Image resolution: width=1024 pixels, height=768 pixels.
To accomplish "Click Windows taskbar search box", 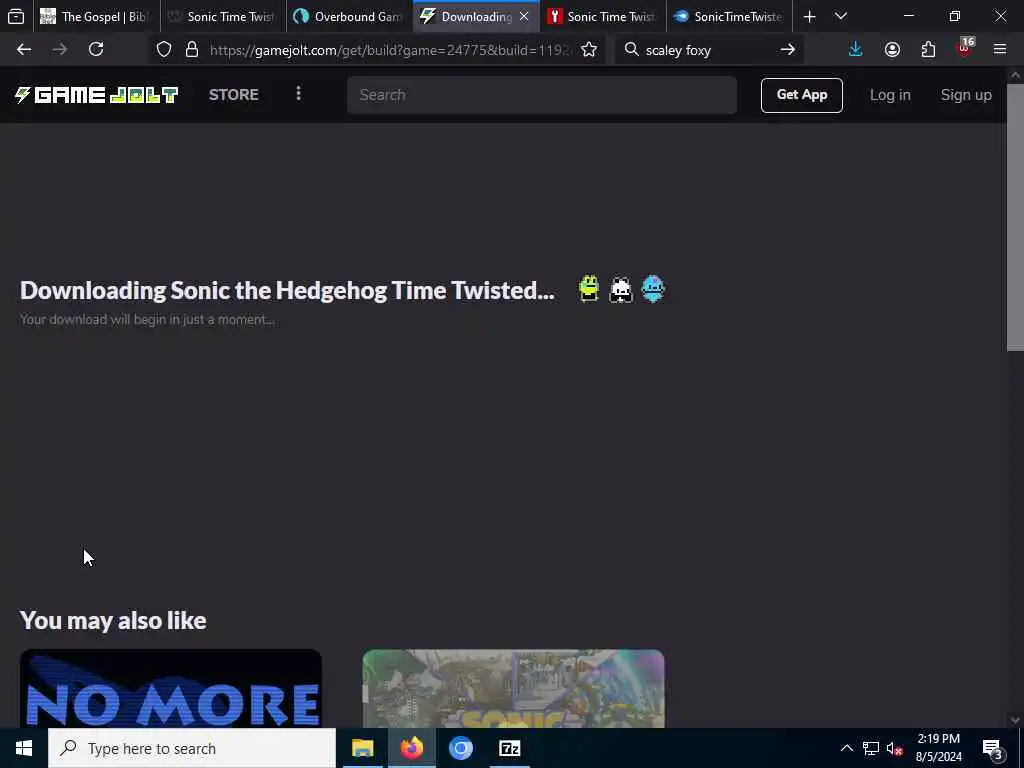I will tap(191, 748).
